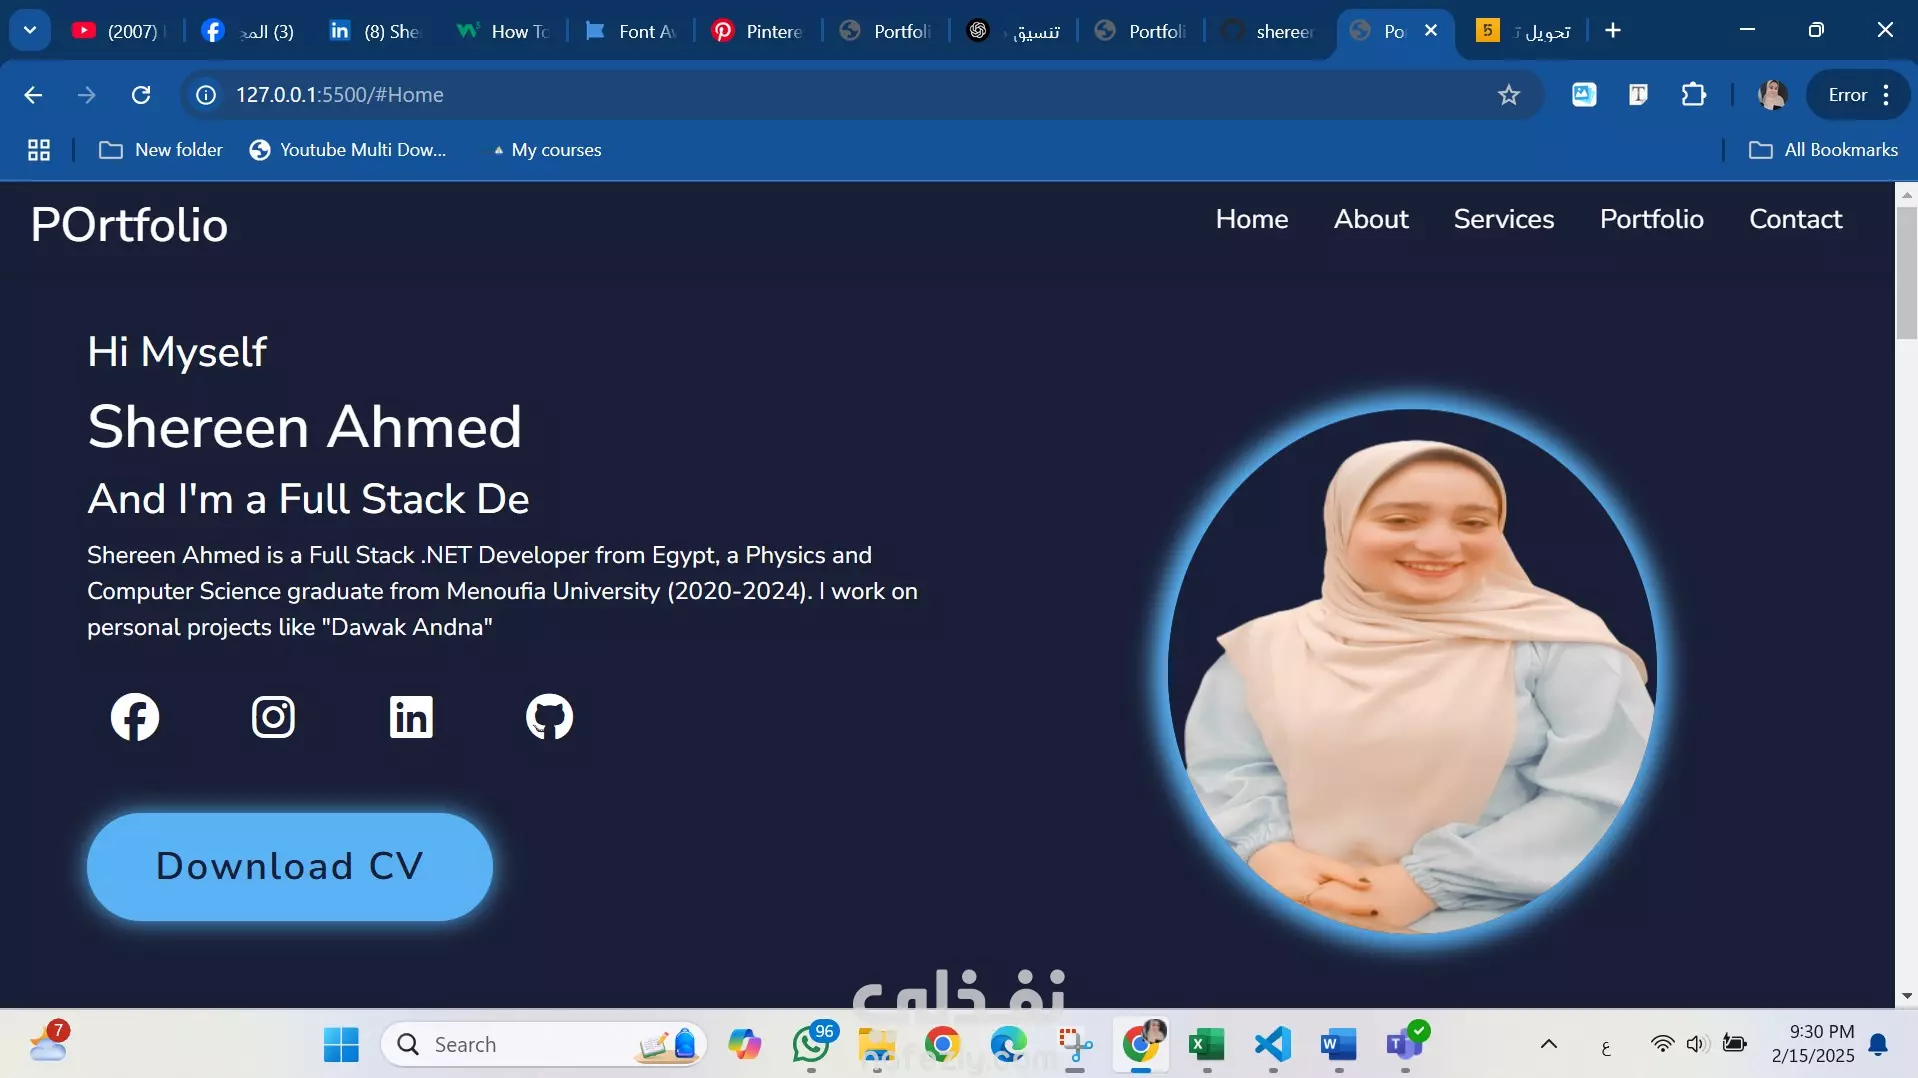Screen dimensions: 1918x1078
Task: Click the Download CV button
Action: [290, 866]
